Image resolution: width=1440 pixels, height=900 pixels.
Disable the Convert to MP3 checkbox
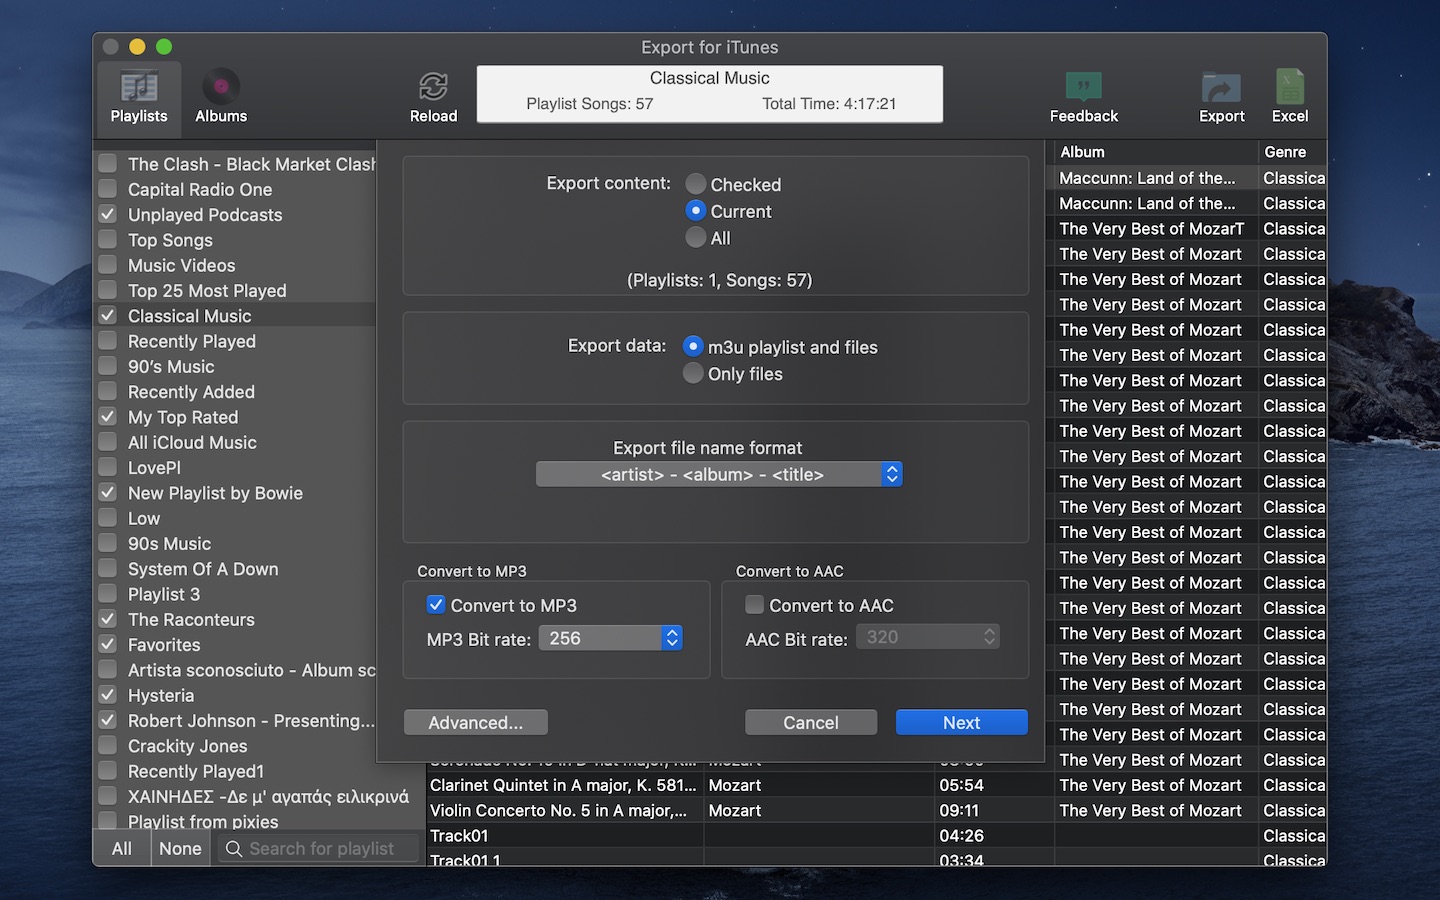tap(436, 604)
